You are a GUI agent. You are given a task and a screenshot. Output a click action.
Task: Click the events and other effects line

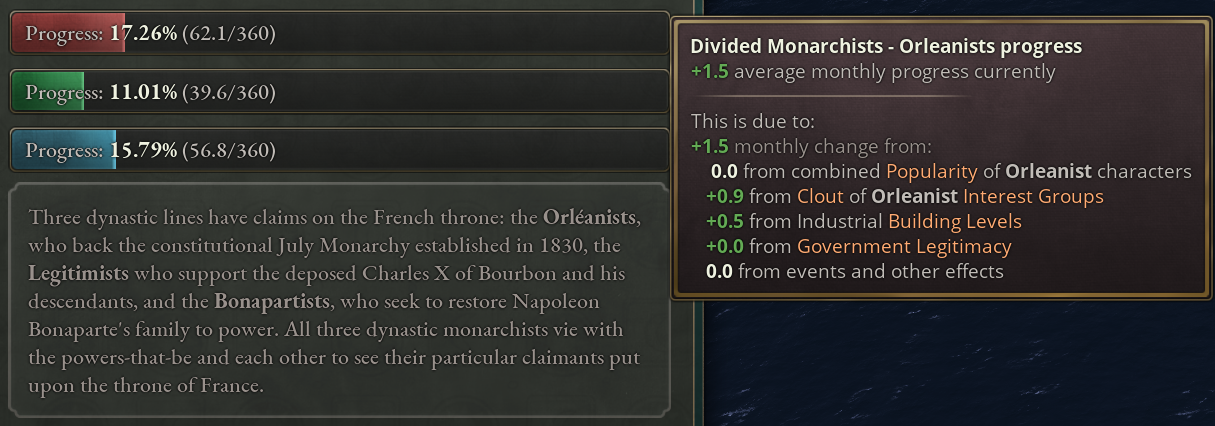pos(855,271)
